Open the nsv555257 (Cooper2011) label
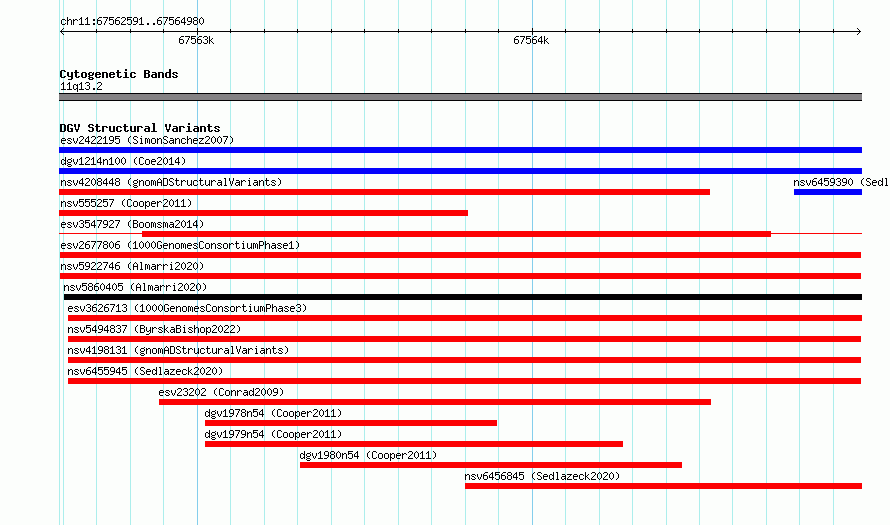890x525 pixels. point(126,203)
